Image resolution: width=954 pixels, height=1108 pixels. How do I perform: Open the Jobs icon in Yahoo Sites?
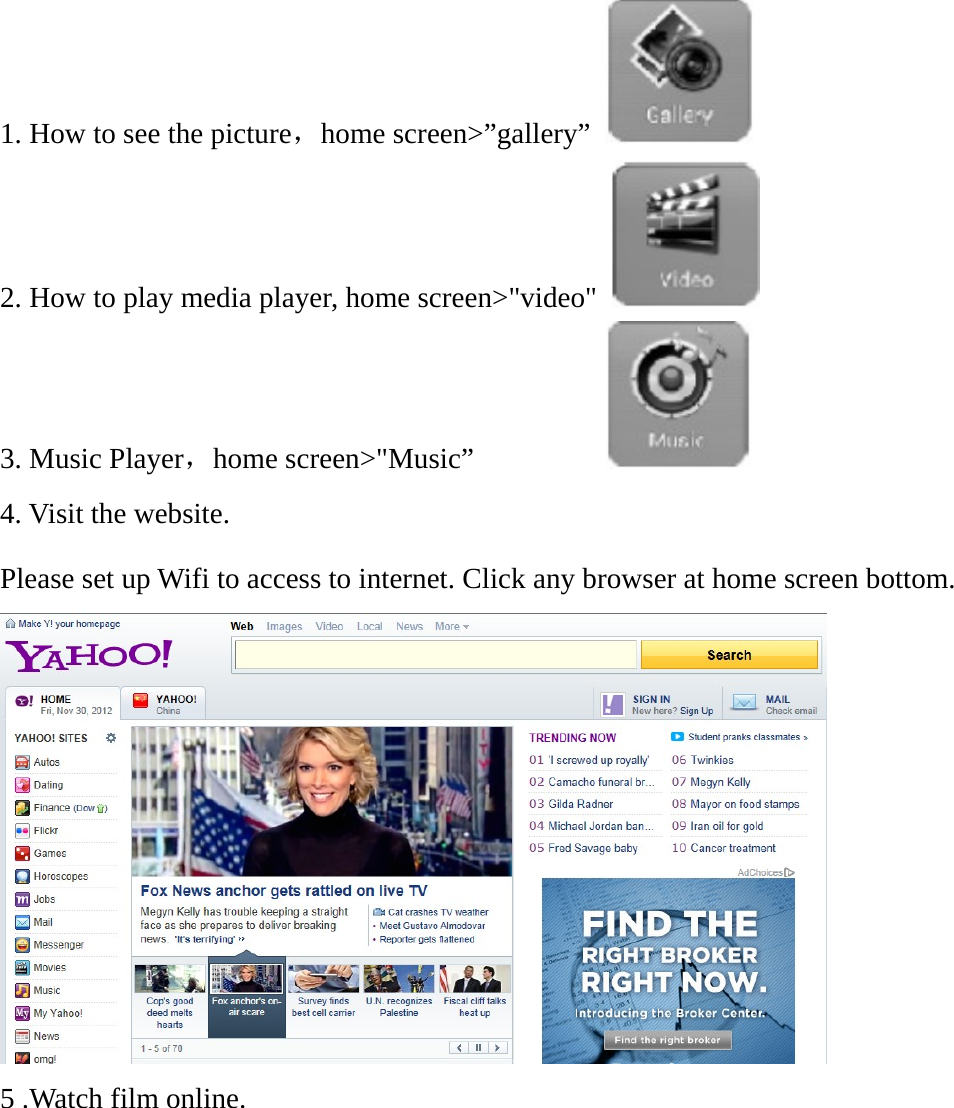[x=20, y=899]
